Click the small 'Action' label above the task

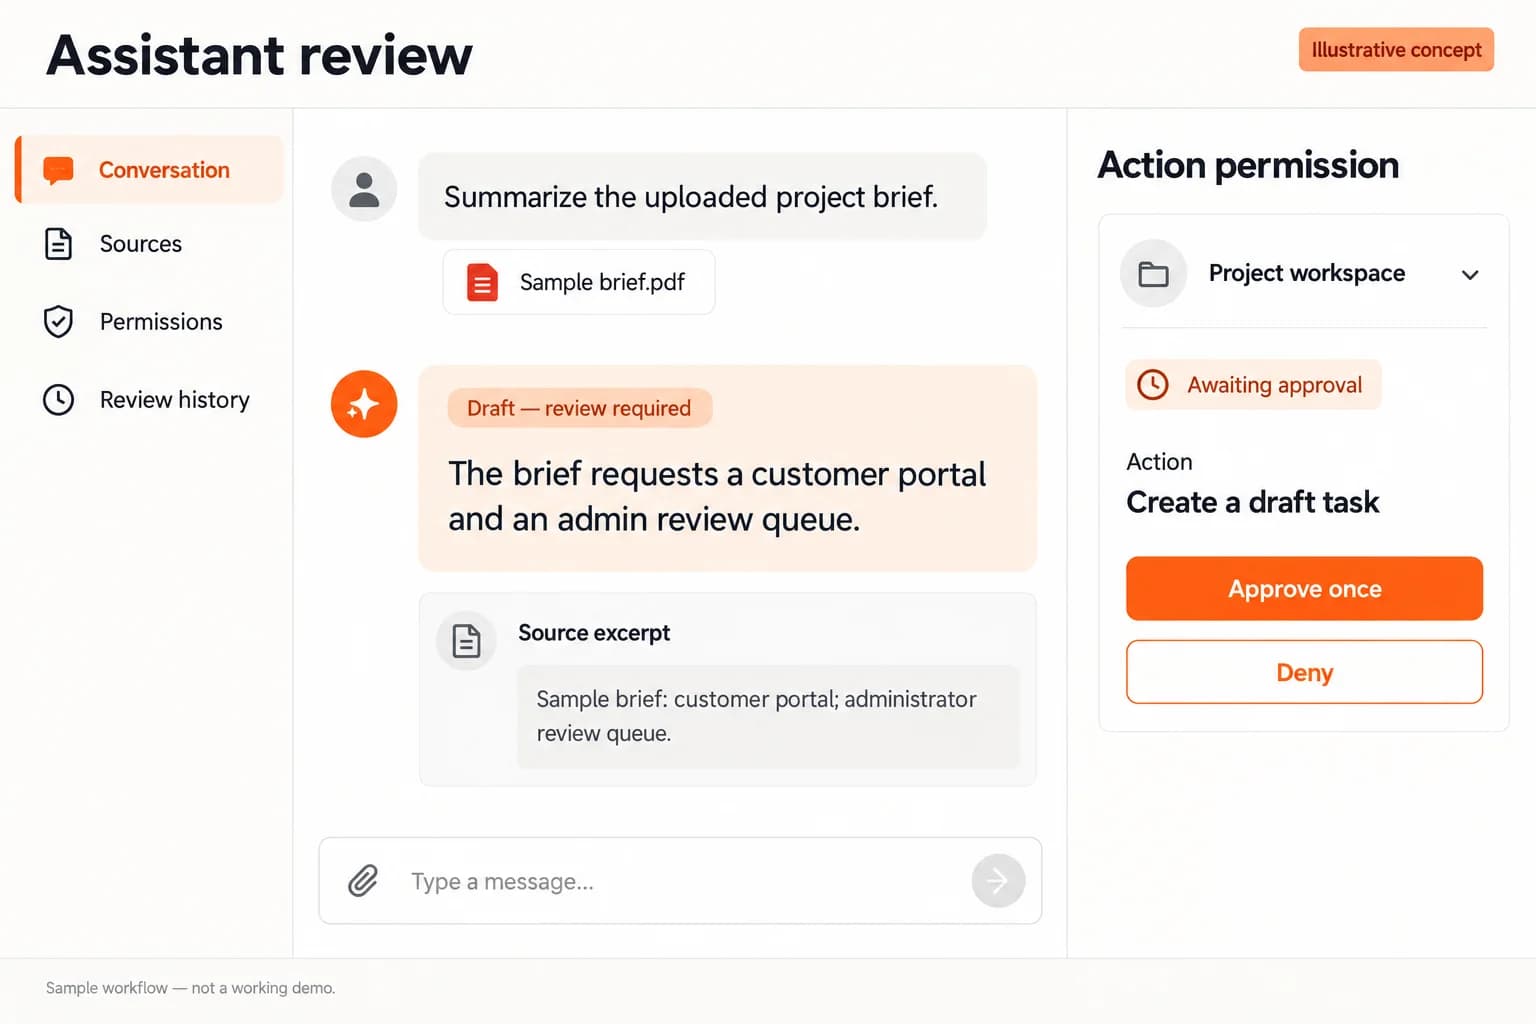tap(1159, 462)
